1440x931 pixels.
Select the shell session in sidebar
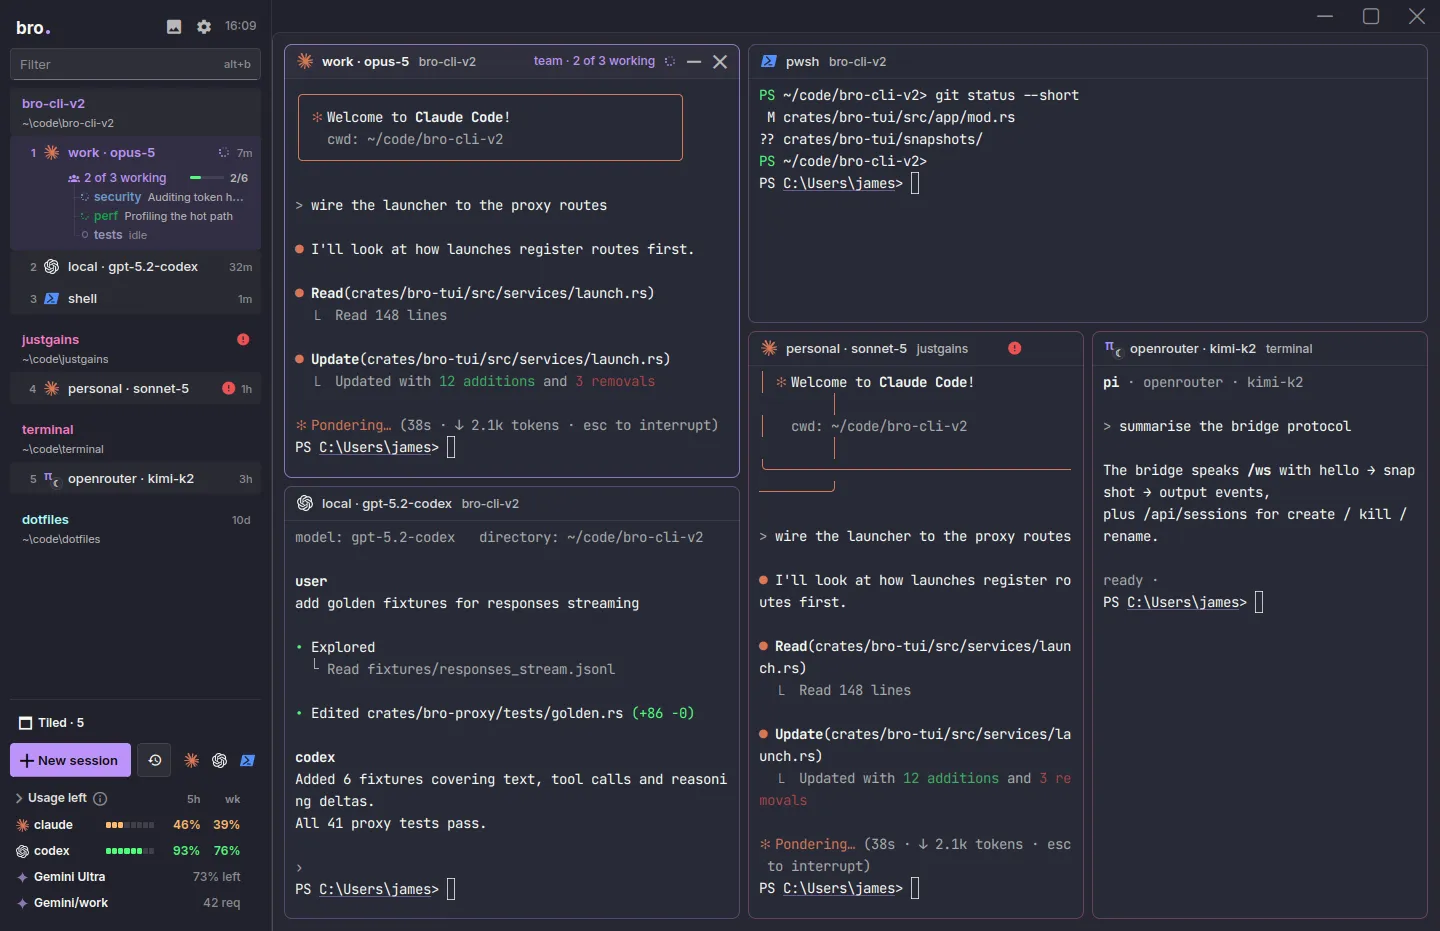point(136,299)
